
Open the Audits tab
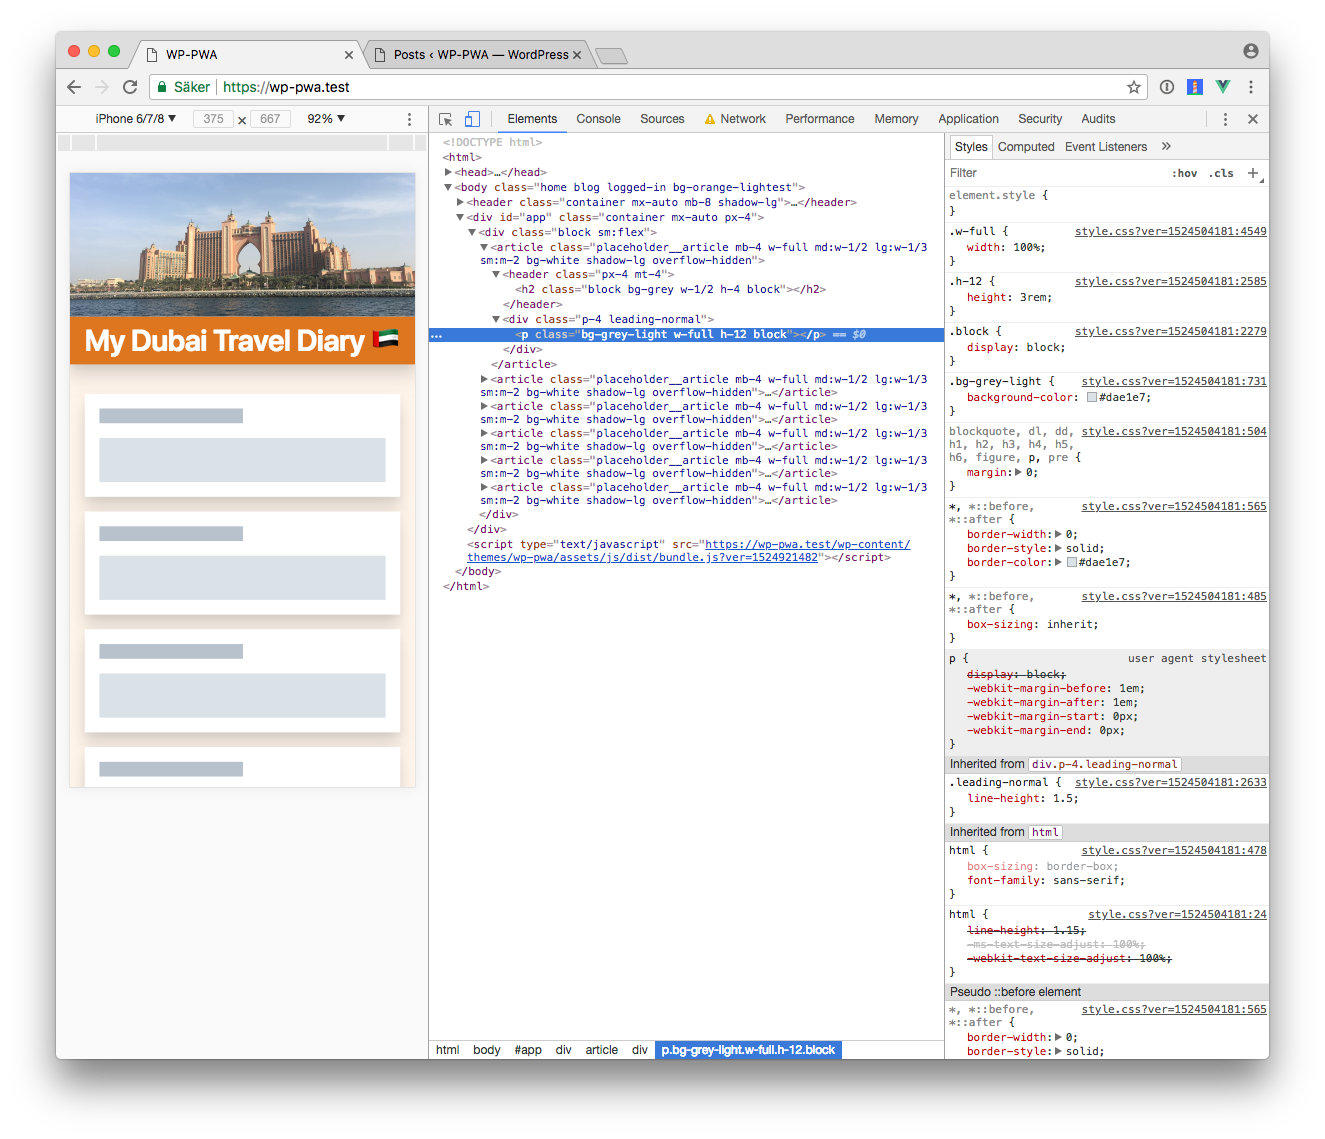click(x=1098, y=119)
